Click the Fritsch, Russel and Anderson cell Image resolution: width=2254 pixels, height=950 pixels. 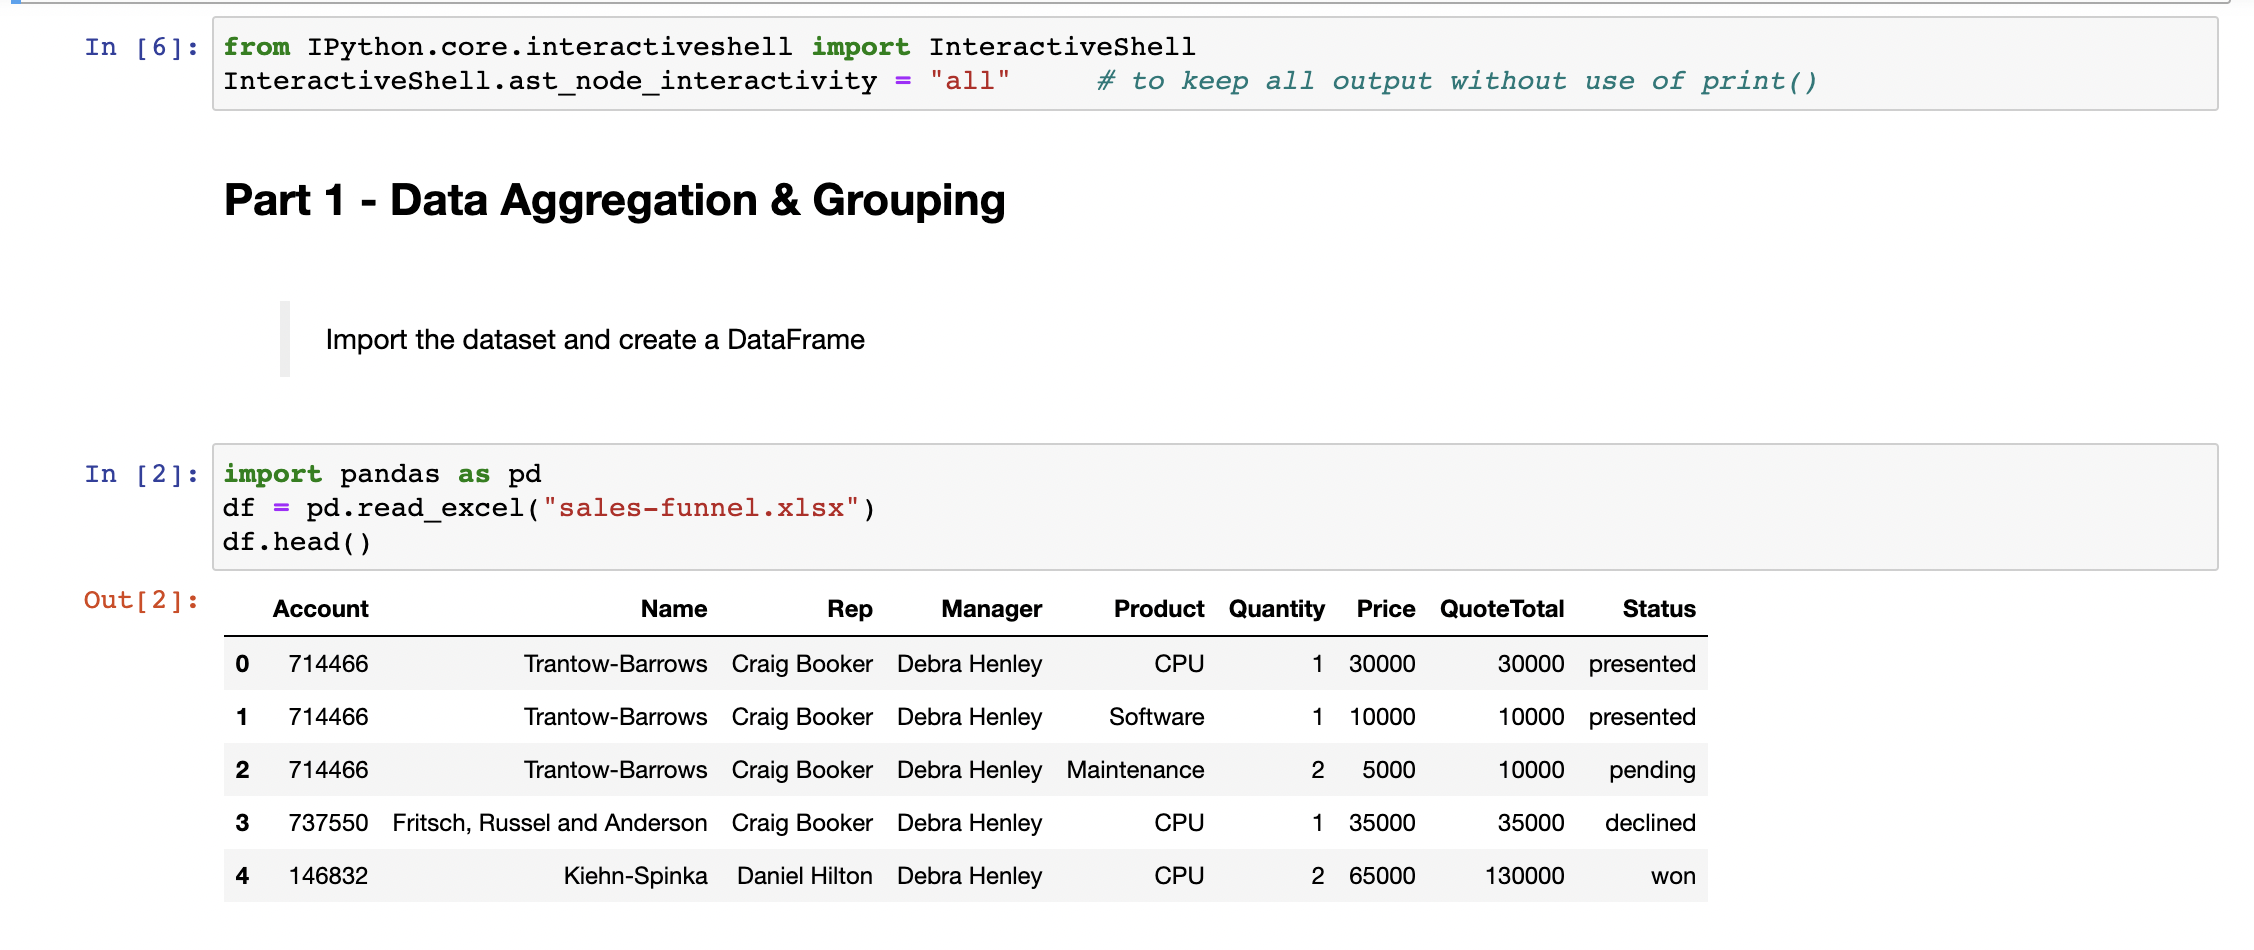(549, 822)
